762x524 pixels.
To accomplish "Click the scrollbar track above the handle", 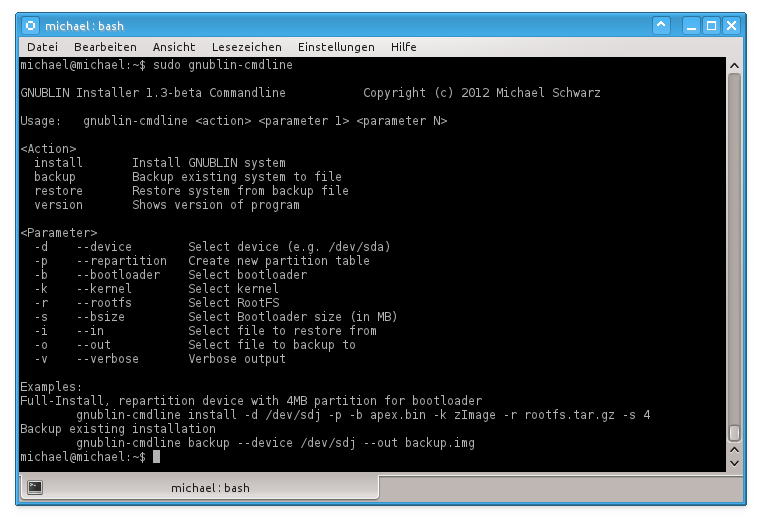I will tap(734, 248).
